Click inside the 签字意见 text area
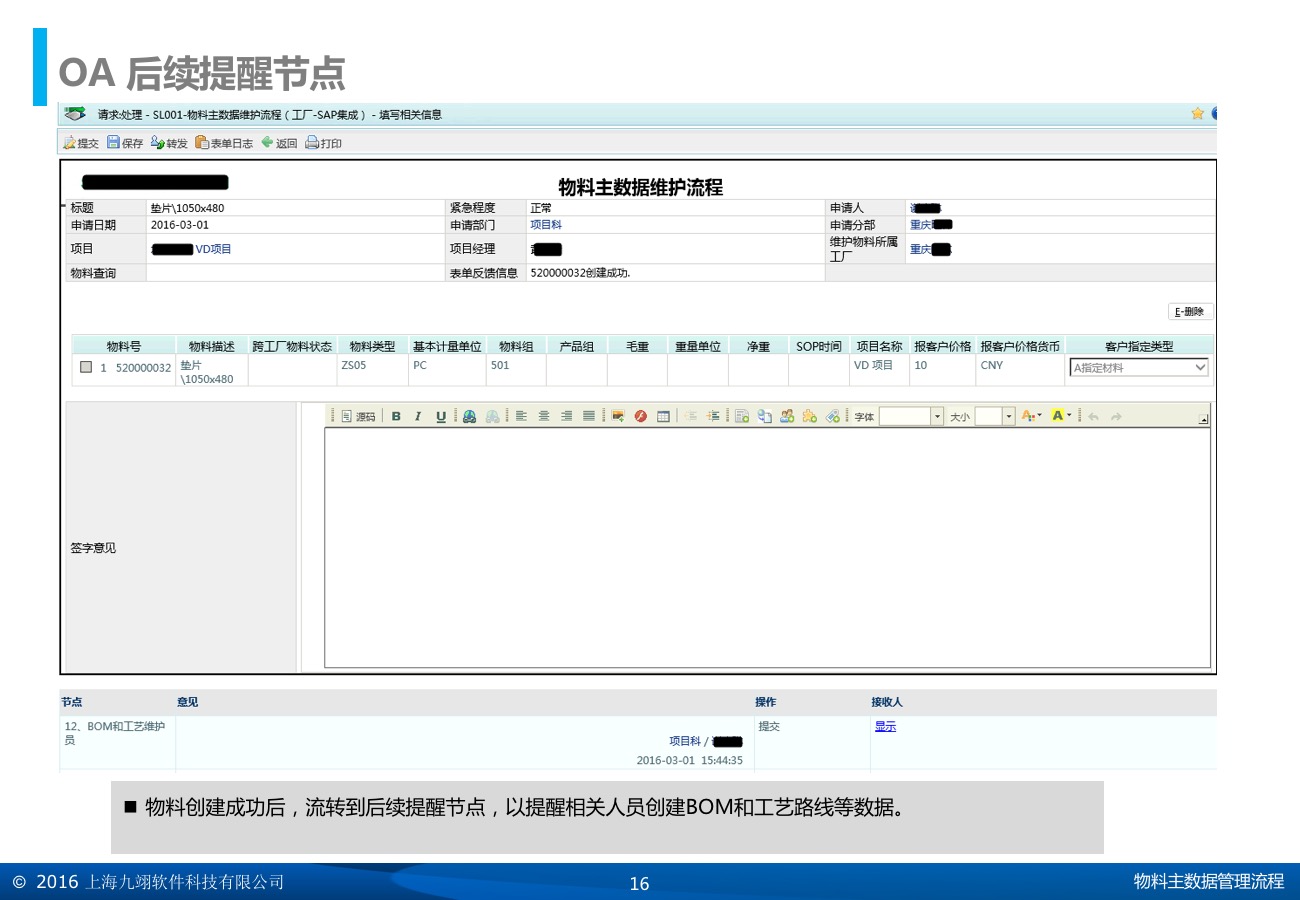Image resolution: width=1300 pixels, height=900 pixels. (766, 547)
